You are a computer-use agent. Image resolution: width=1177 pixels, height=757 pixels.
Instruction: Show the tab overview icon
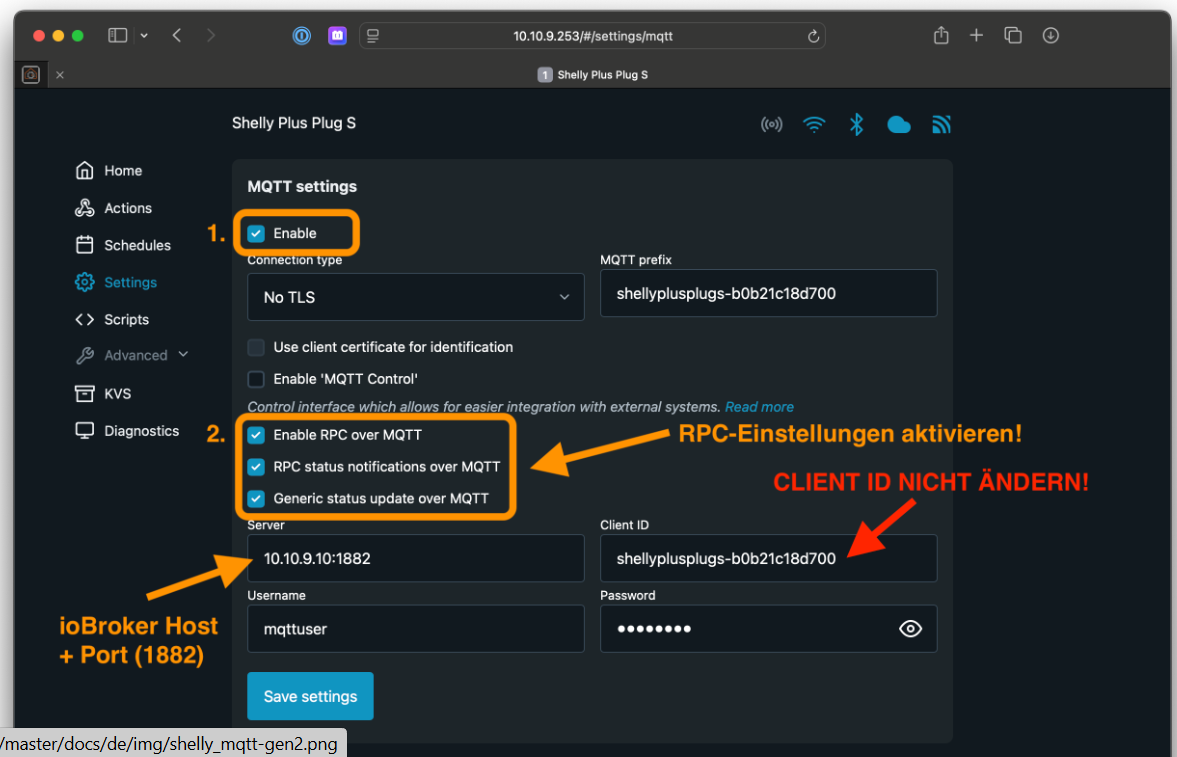pyautogui.click(x=1013, y=35)
